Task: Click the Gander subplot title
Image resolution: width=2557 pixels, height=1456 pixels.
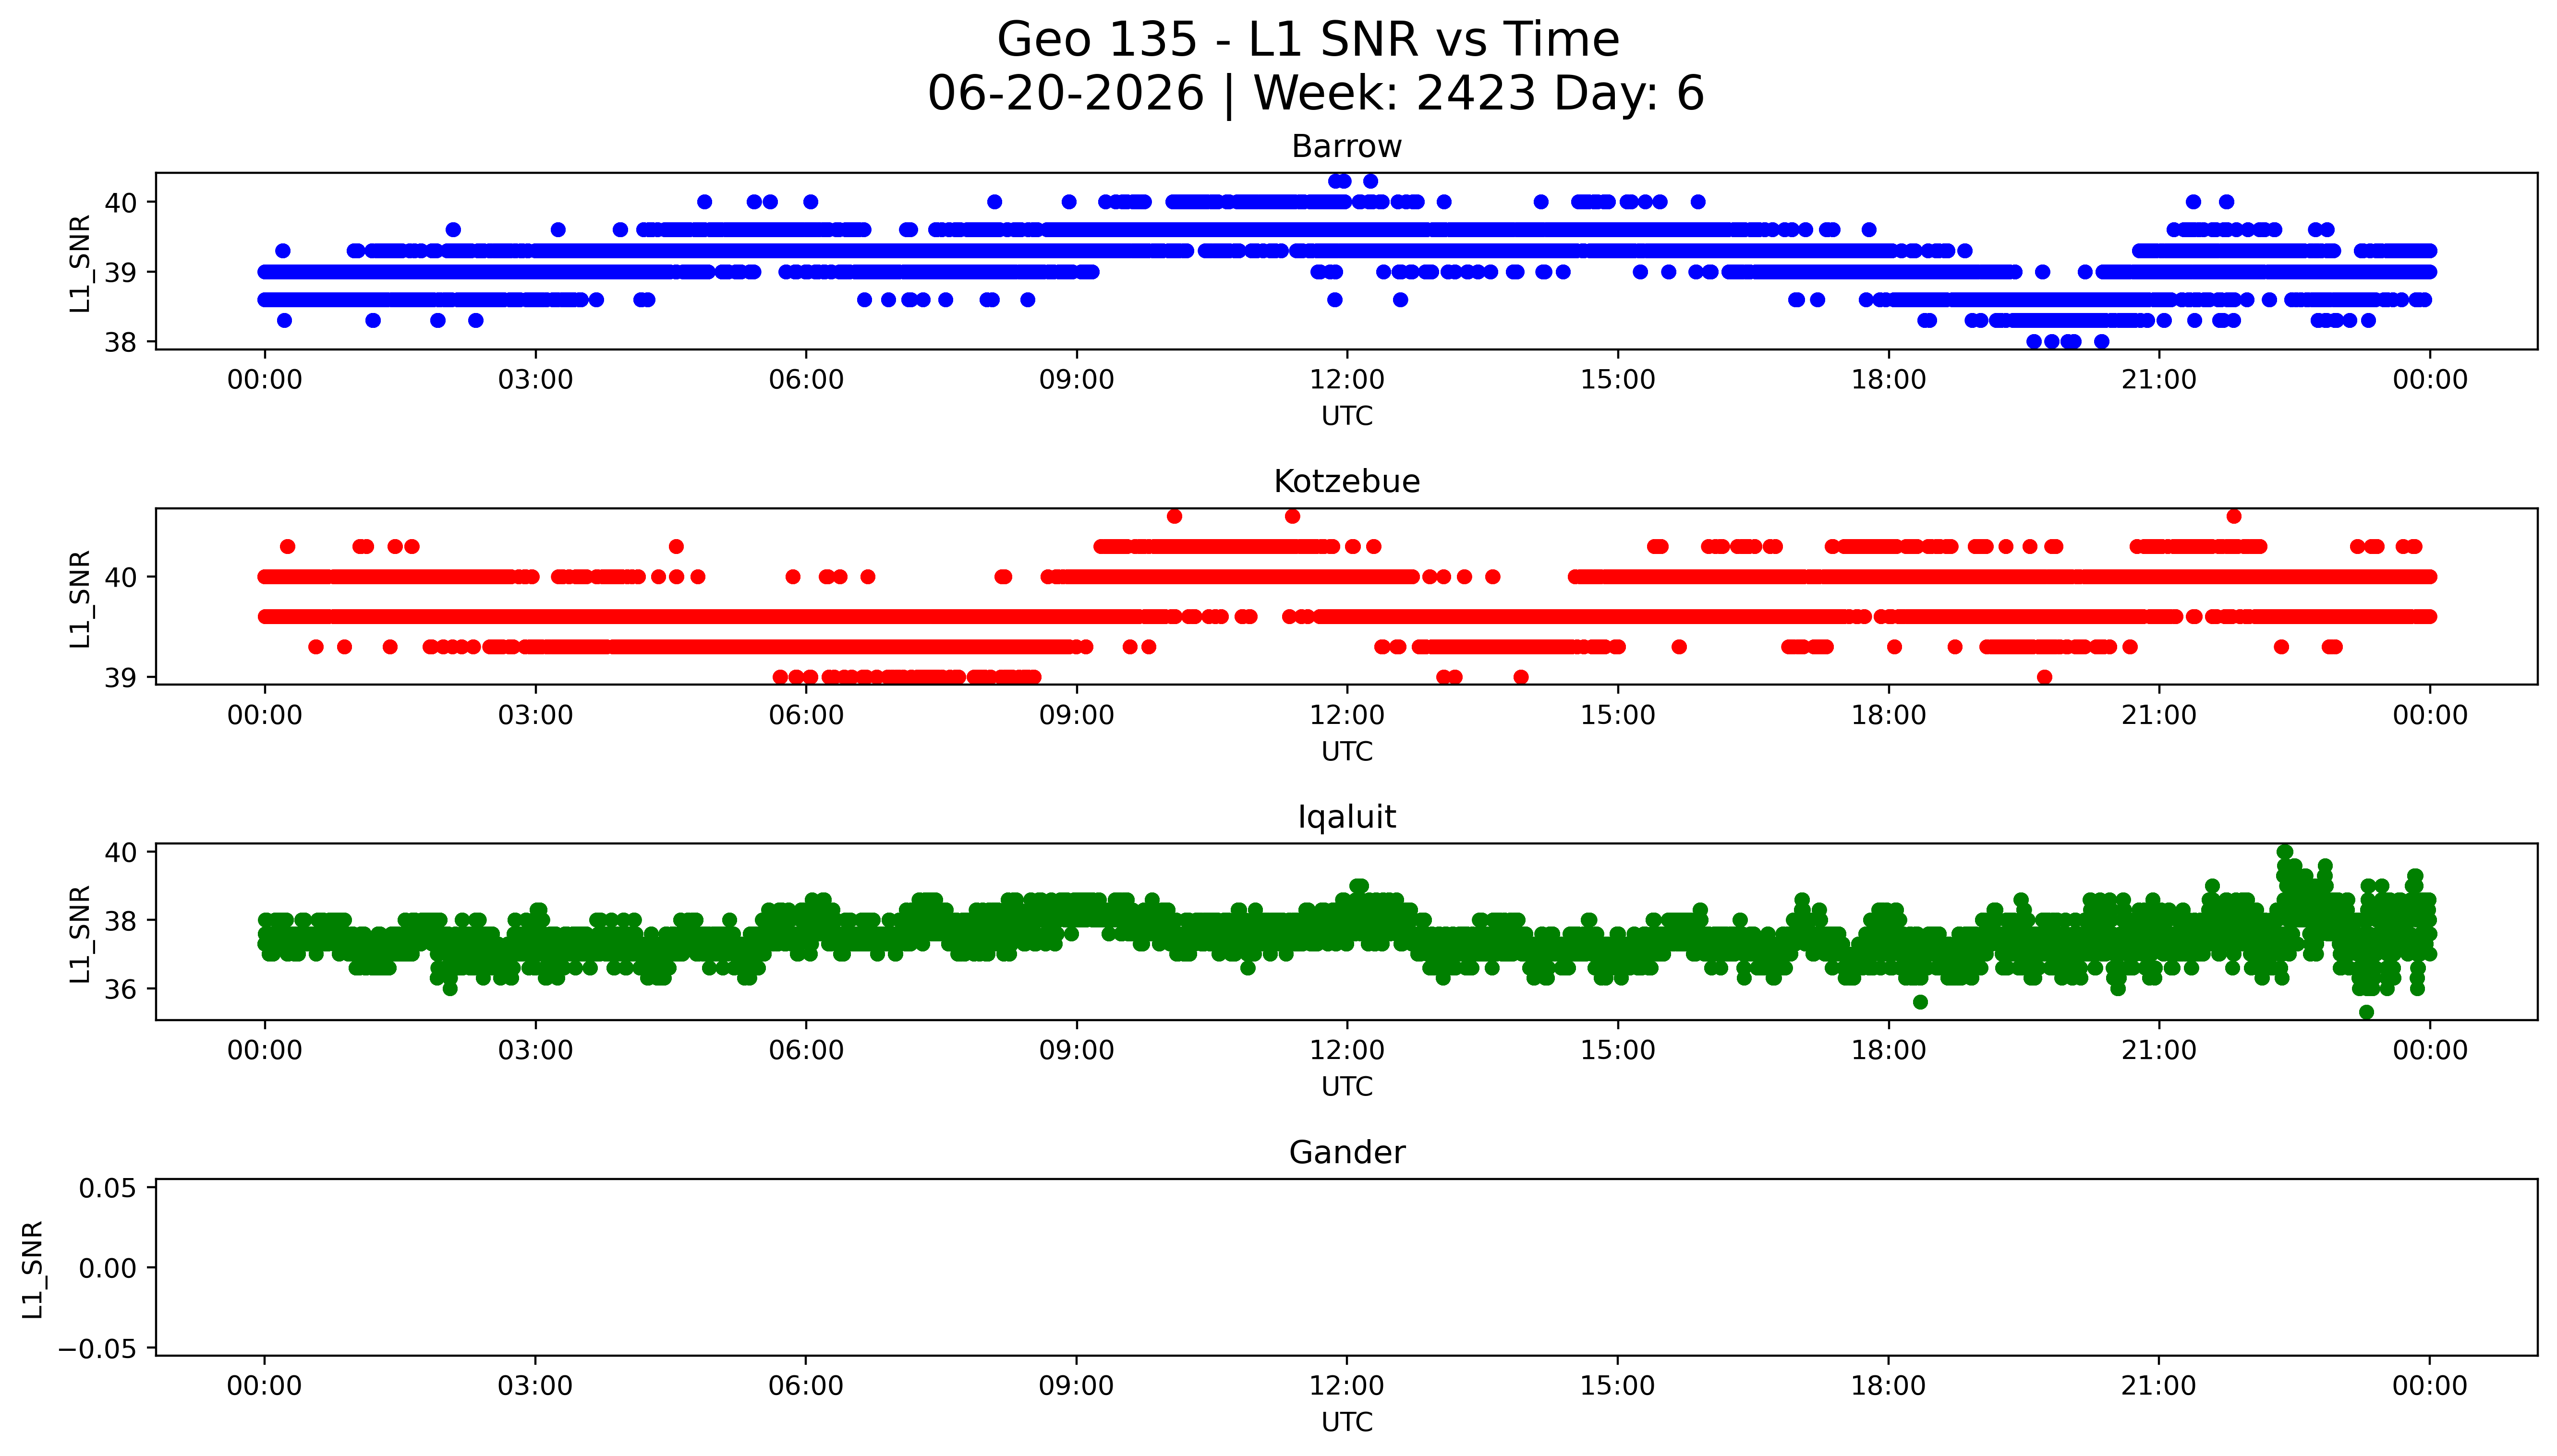Action: click(x=1346, y=1152)
